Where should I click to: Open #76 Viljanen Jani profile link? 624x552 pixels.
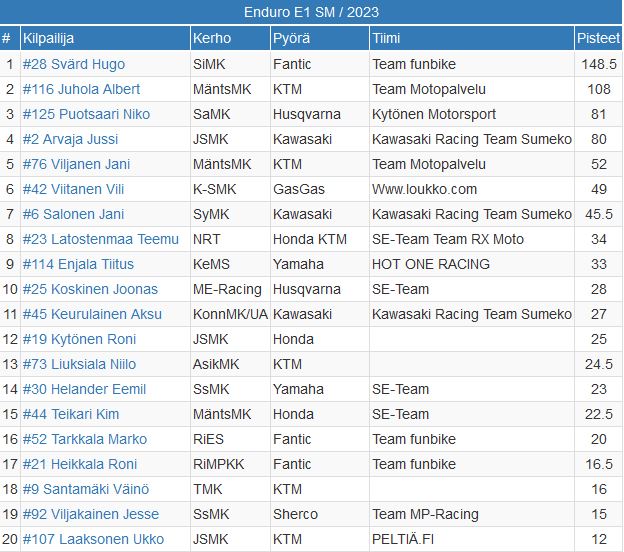pos(76,164)
